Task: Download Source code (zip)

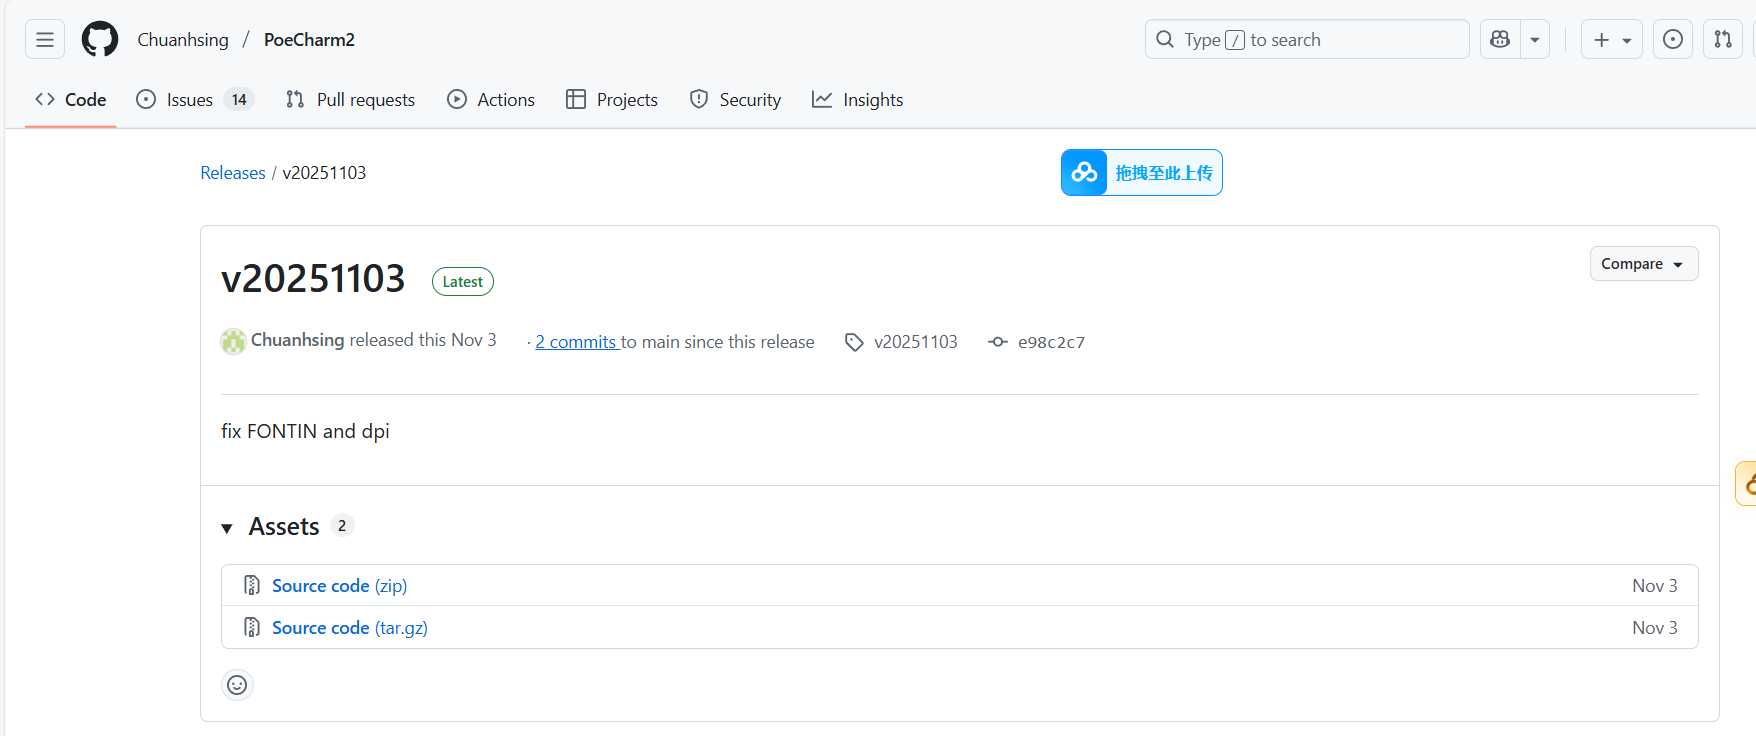Action: pos(339,586)
